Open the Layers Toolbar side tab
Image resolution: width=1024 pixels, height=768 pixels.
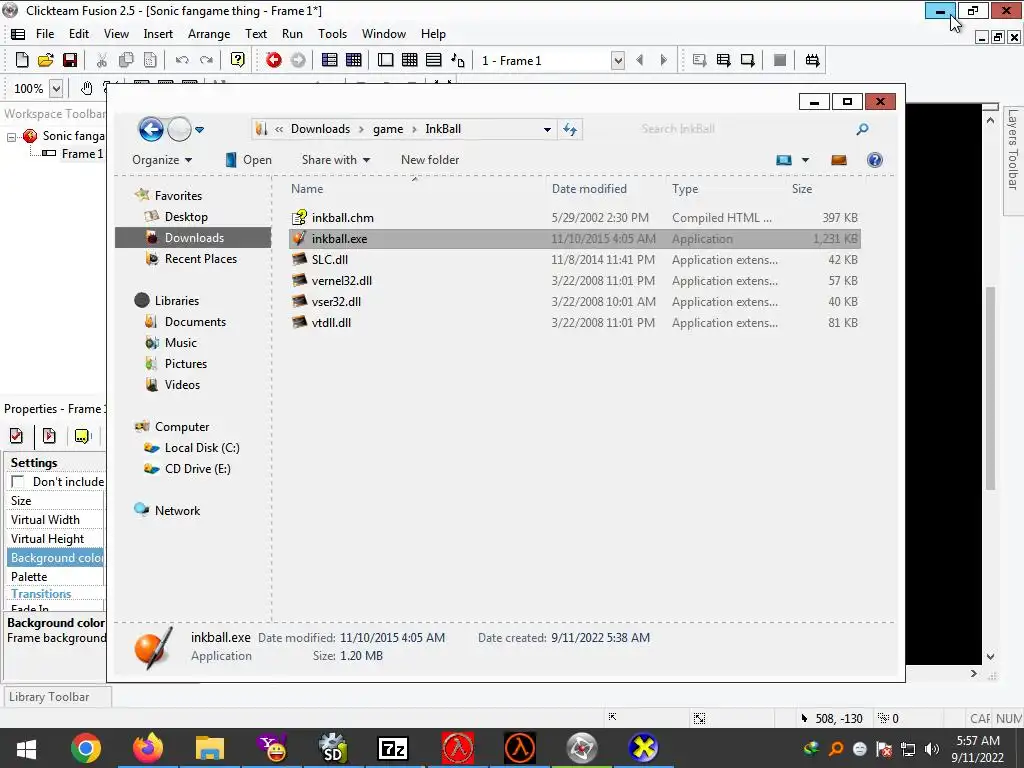point(1013,159)
